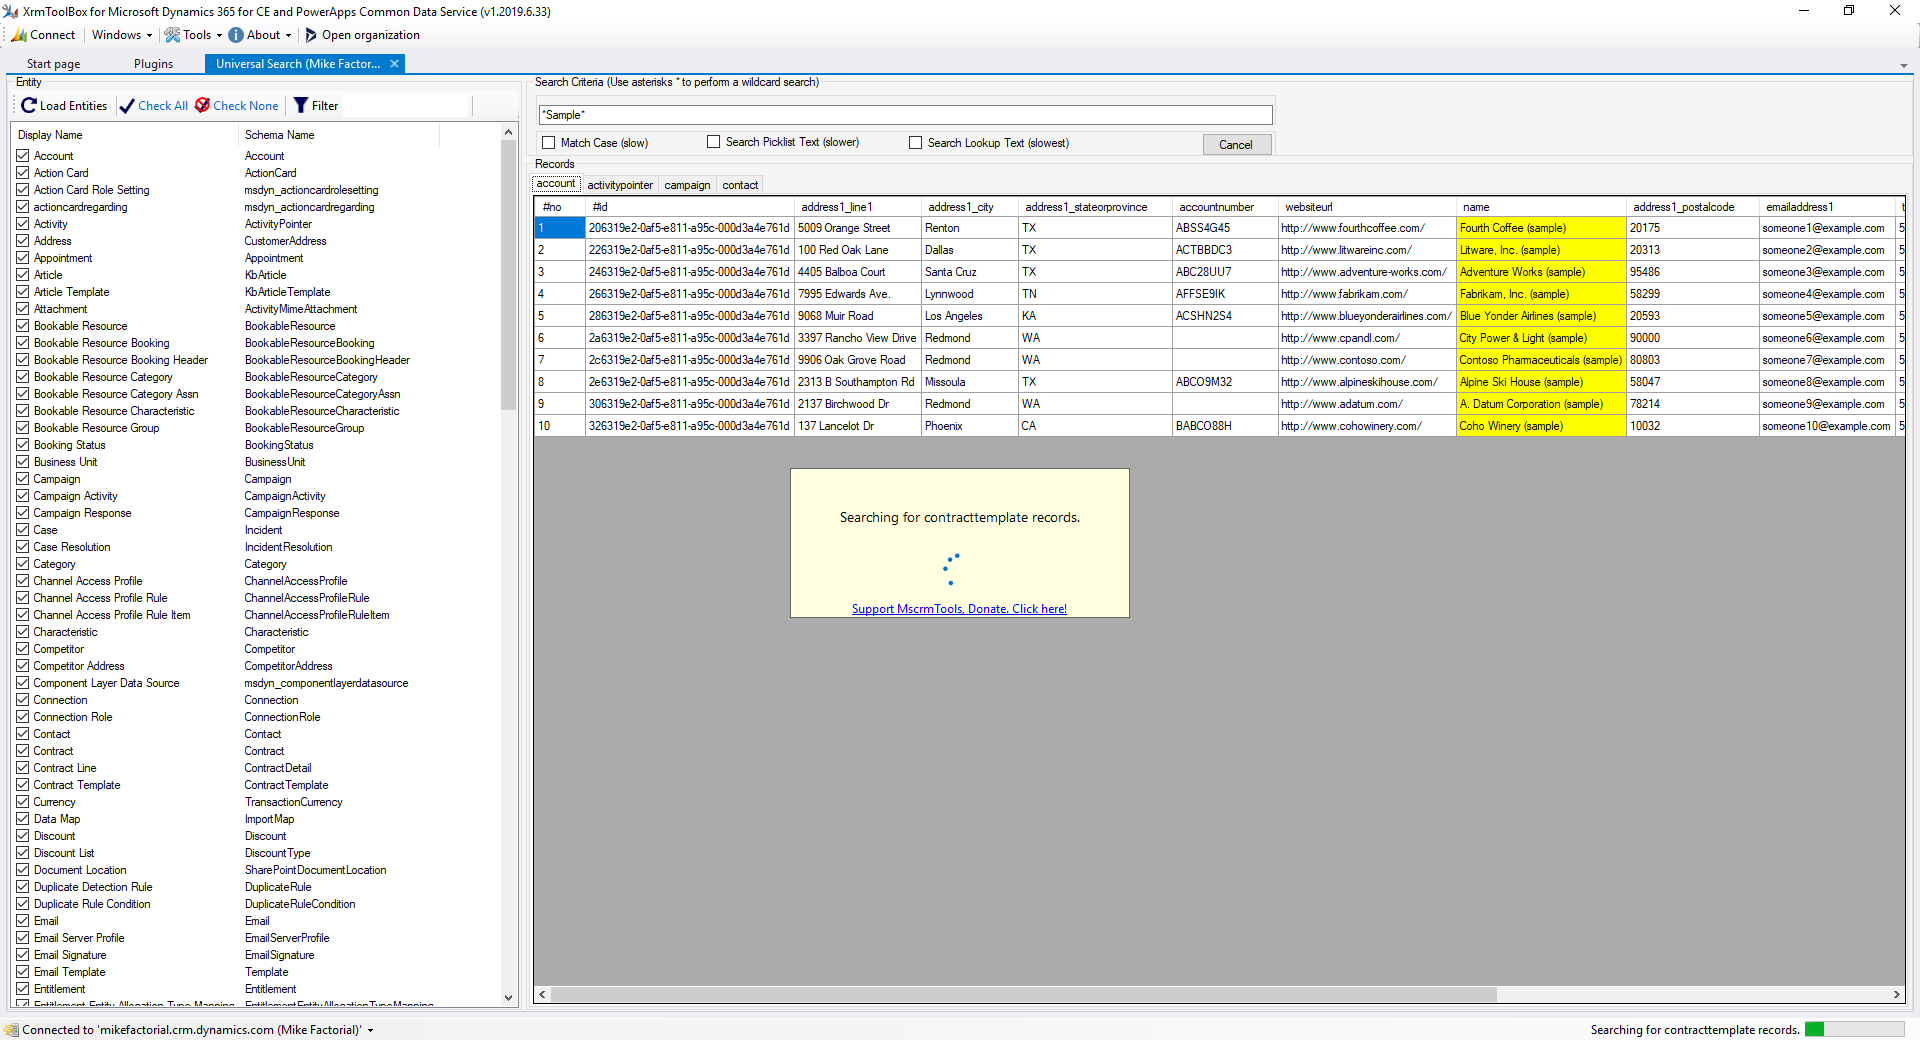Click someone5@example.com cell
The height and width of the screenshot is (1040, 1920).
[1827, 316]
